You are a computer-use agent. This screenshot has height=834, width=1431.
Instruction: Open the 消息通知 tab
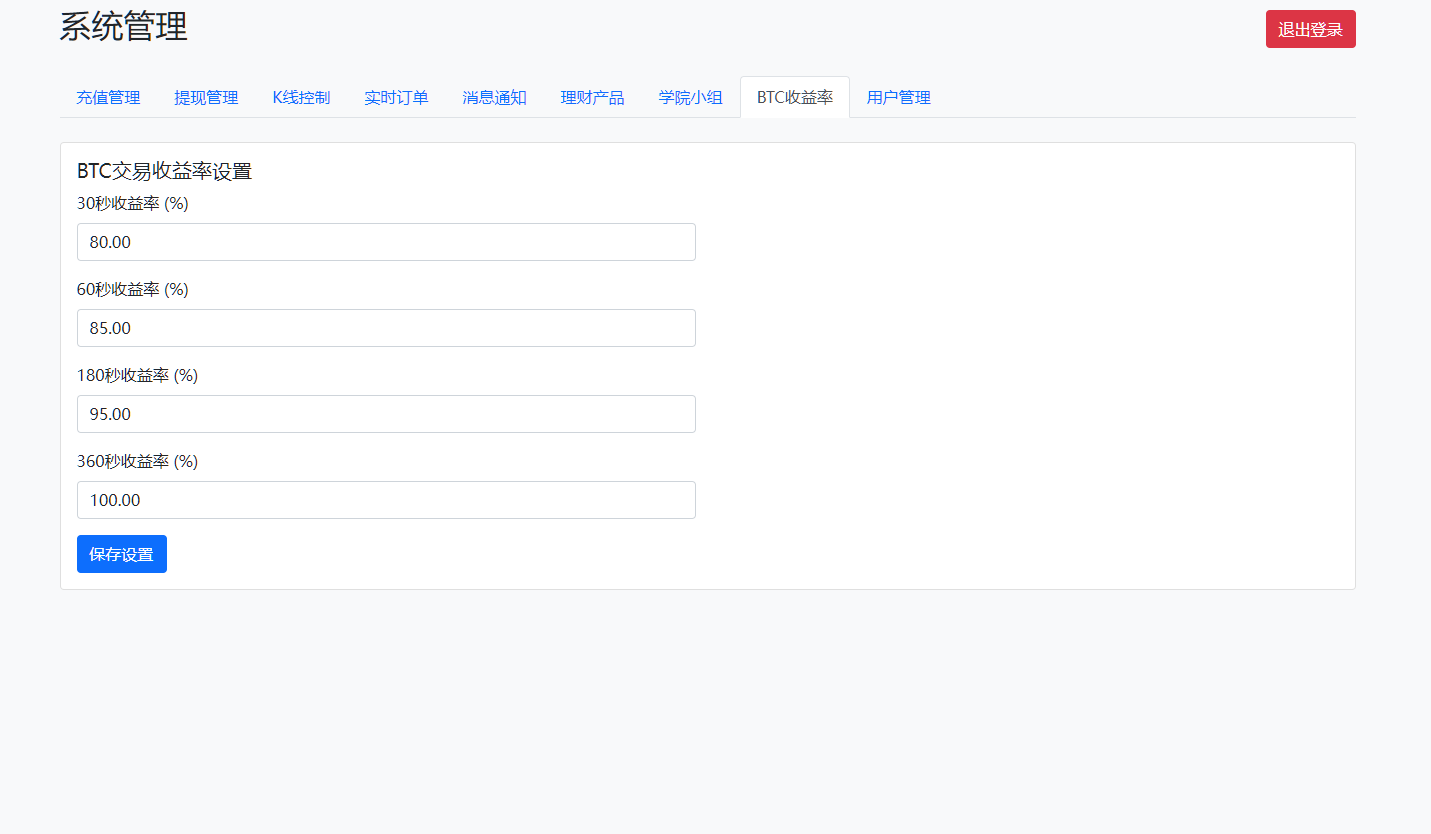(494, 97)
